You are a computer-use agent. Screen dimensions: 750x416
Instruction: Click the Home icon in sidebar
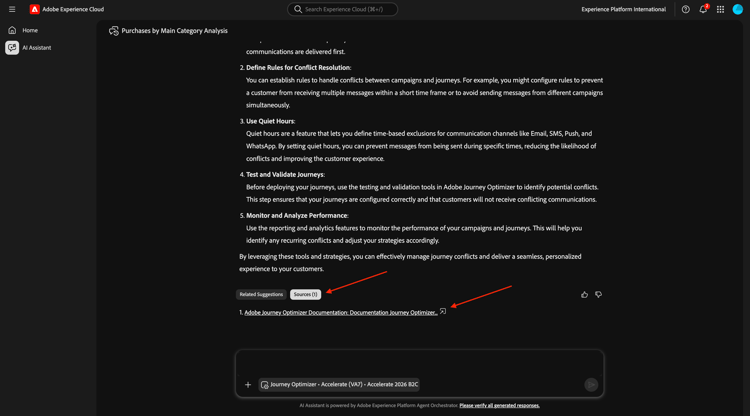click(x=12, y=30)
